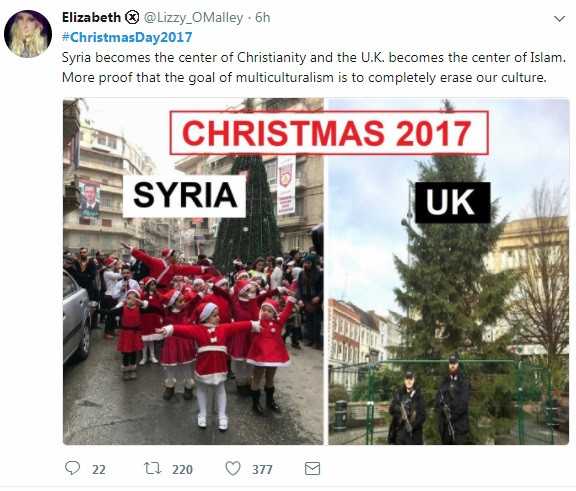Image resolution: width=576 pixels, height=491 pixels.
Task: Like the tweet with heart icon
Action: [x=233, y=469]
